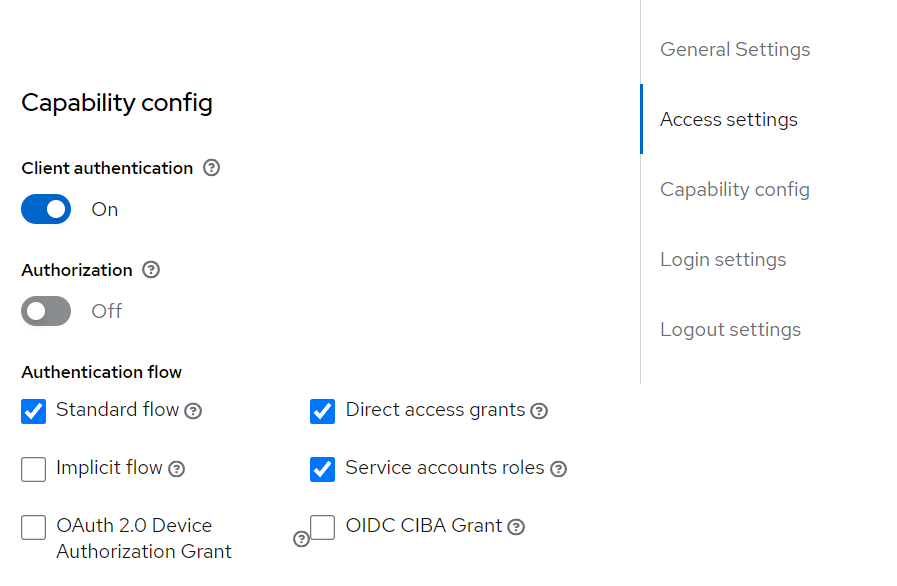
Task: View help icon for OIDC CIBA Grant
Action: [x=516, y=526]
